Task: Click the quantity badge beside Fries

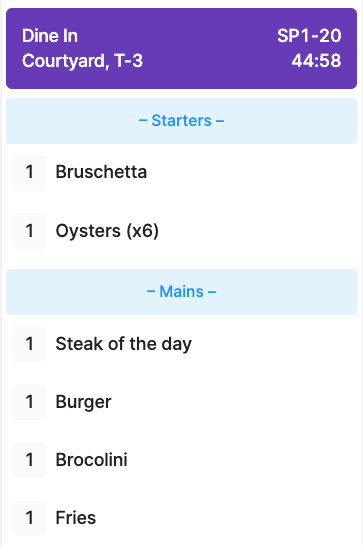Action: pos(30,518)
